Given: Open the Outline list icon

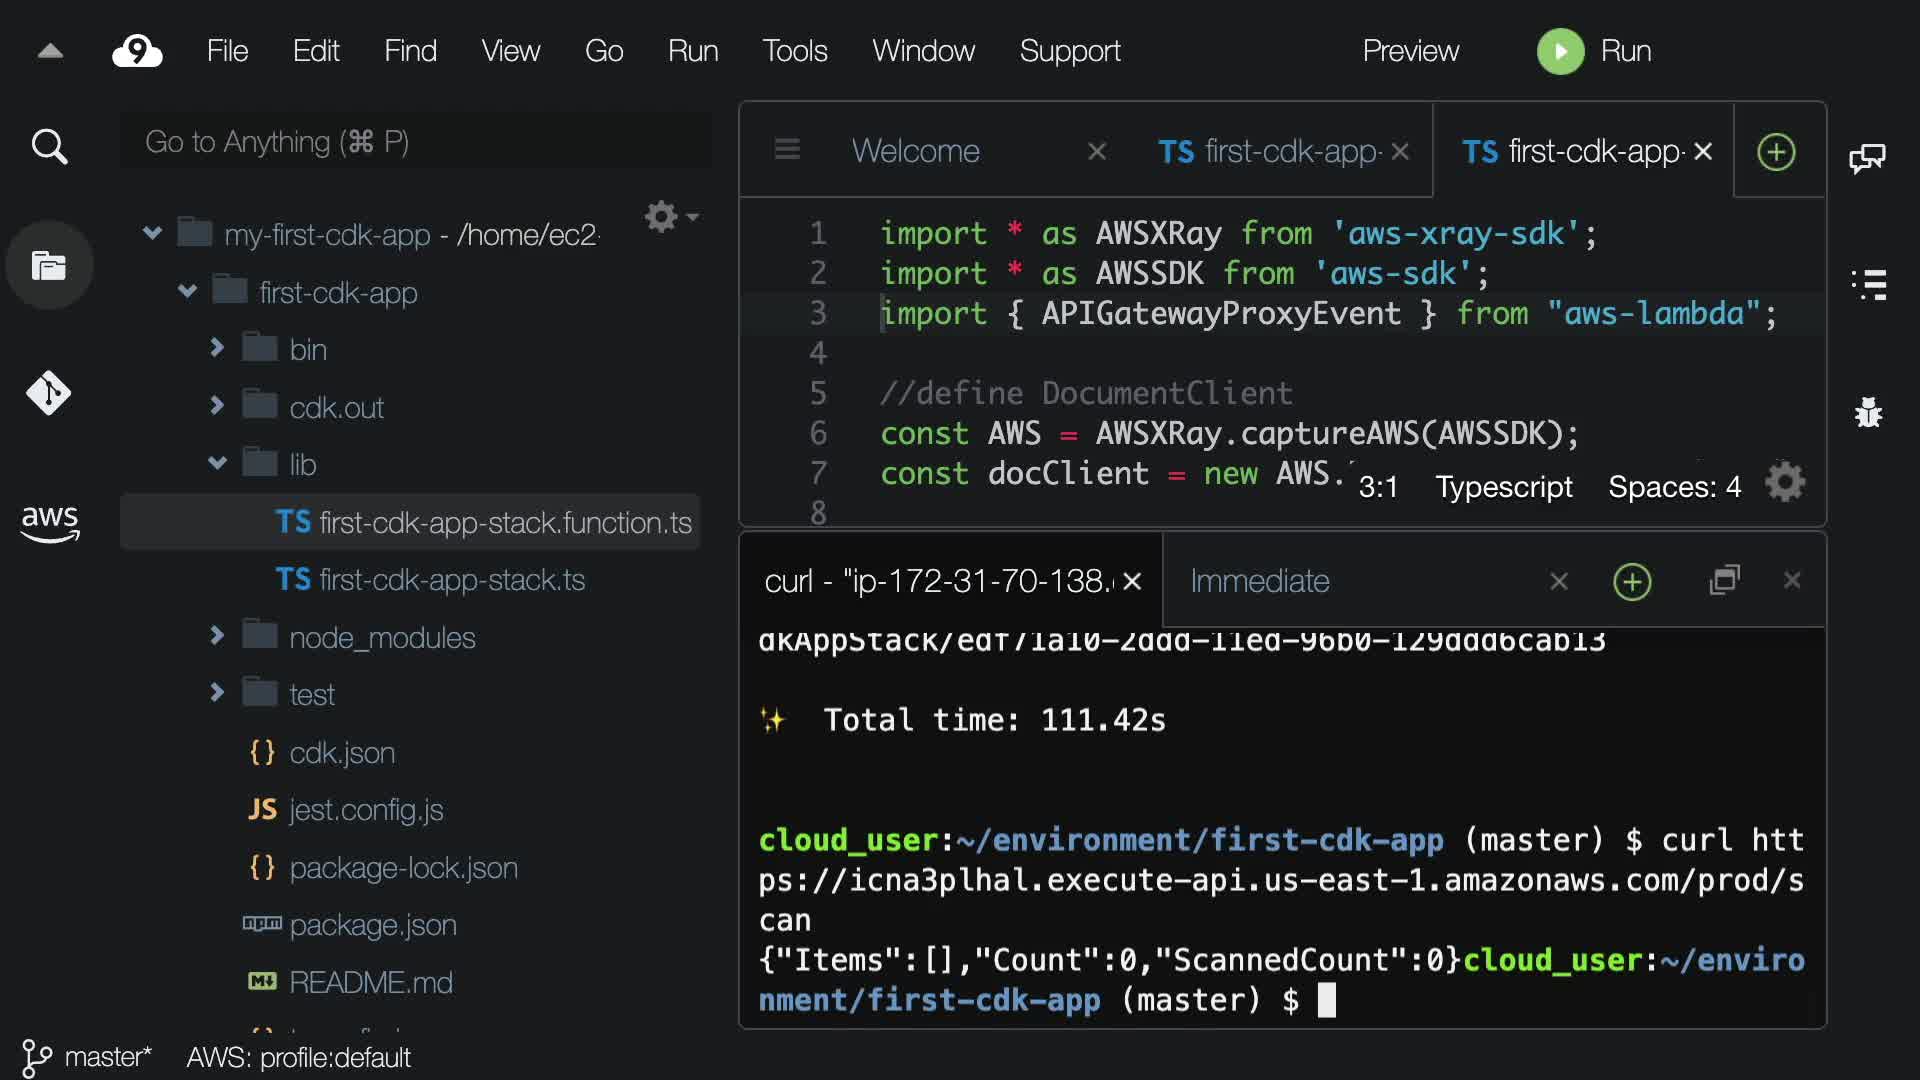Looking at the screenshot, I should [1868, 285].
